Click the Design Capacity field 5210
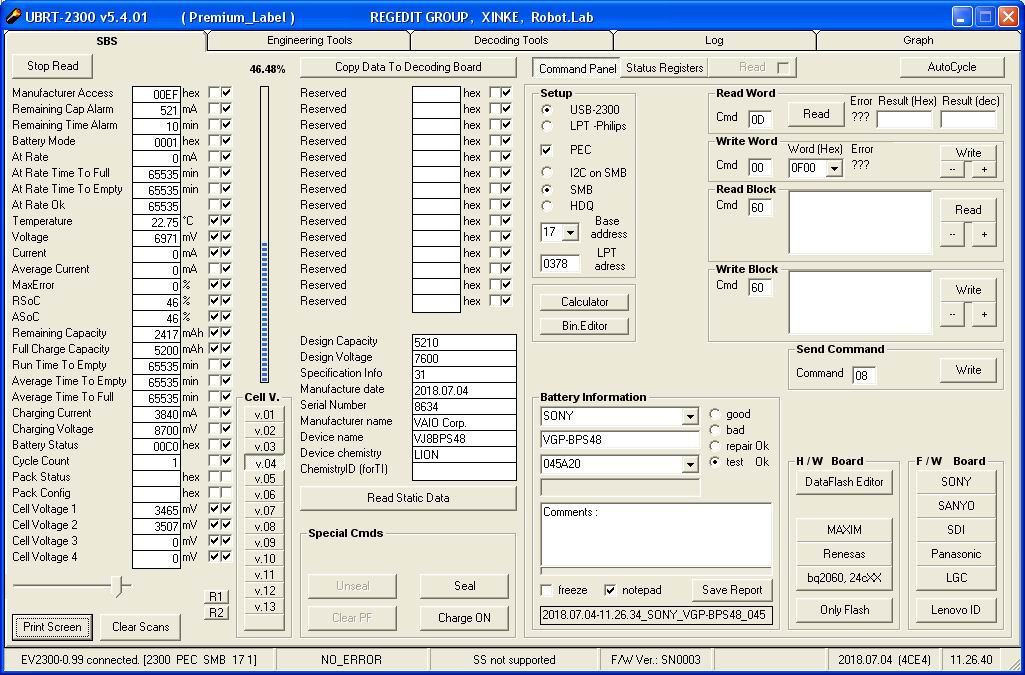Image resolution: width=1025 pixels, height=675 pixels. click(x=464, y=342)
